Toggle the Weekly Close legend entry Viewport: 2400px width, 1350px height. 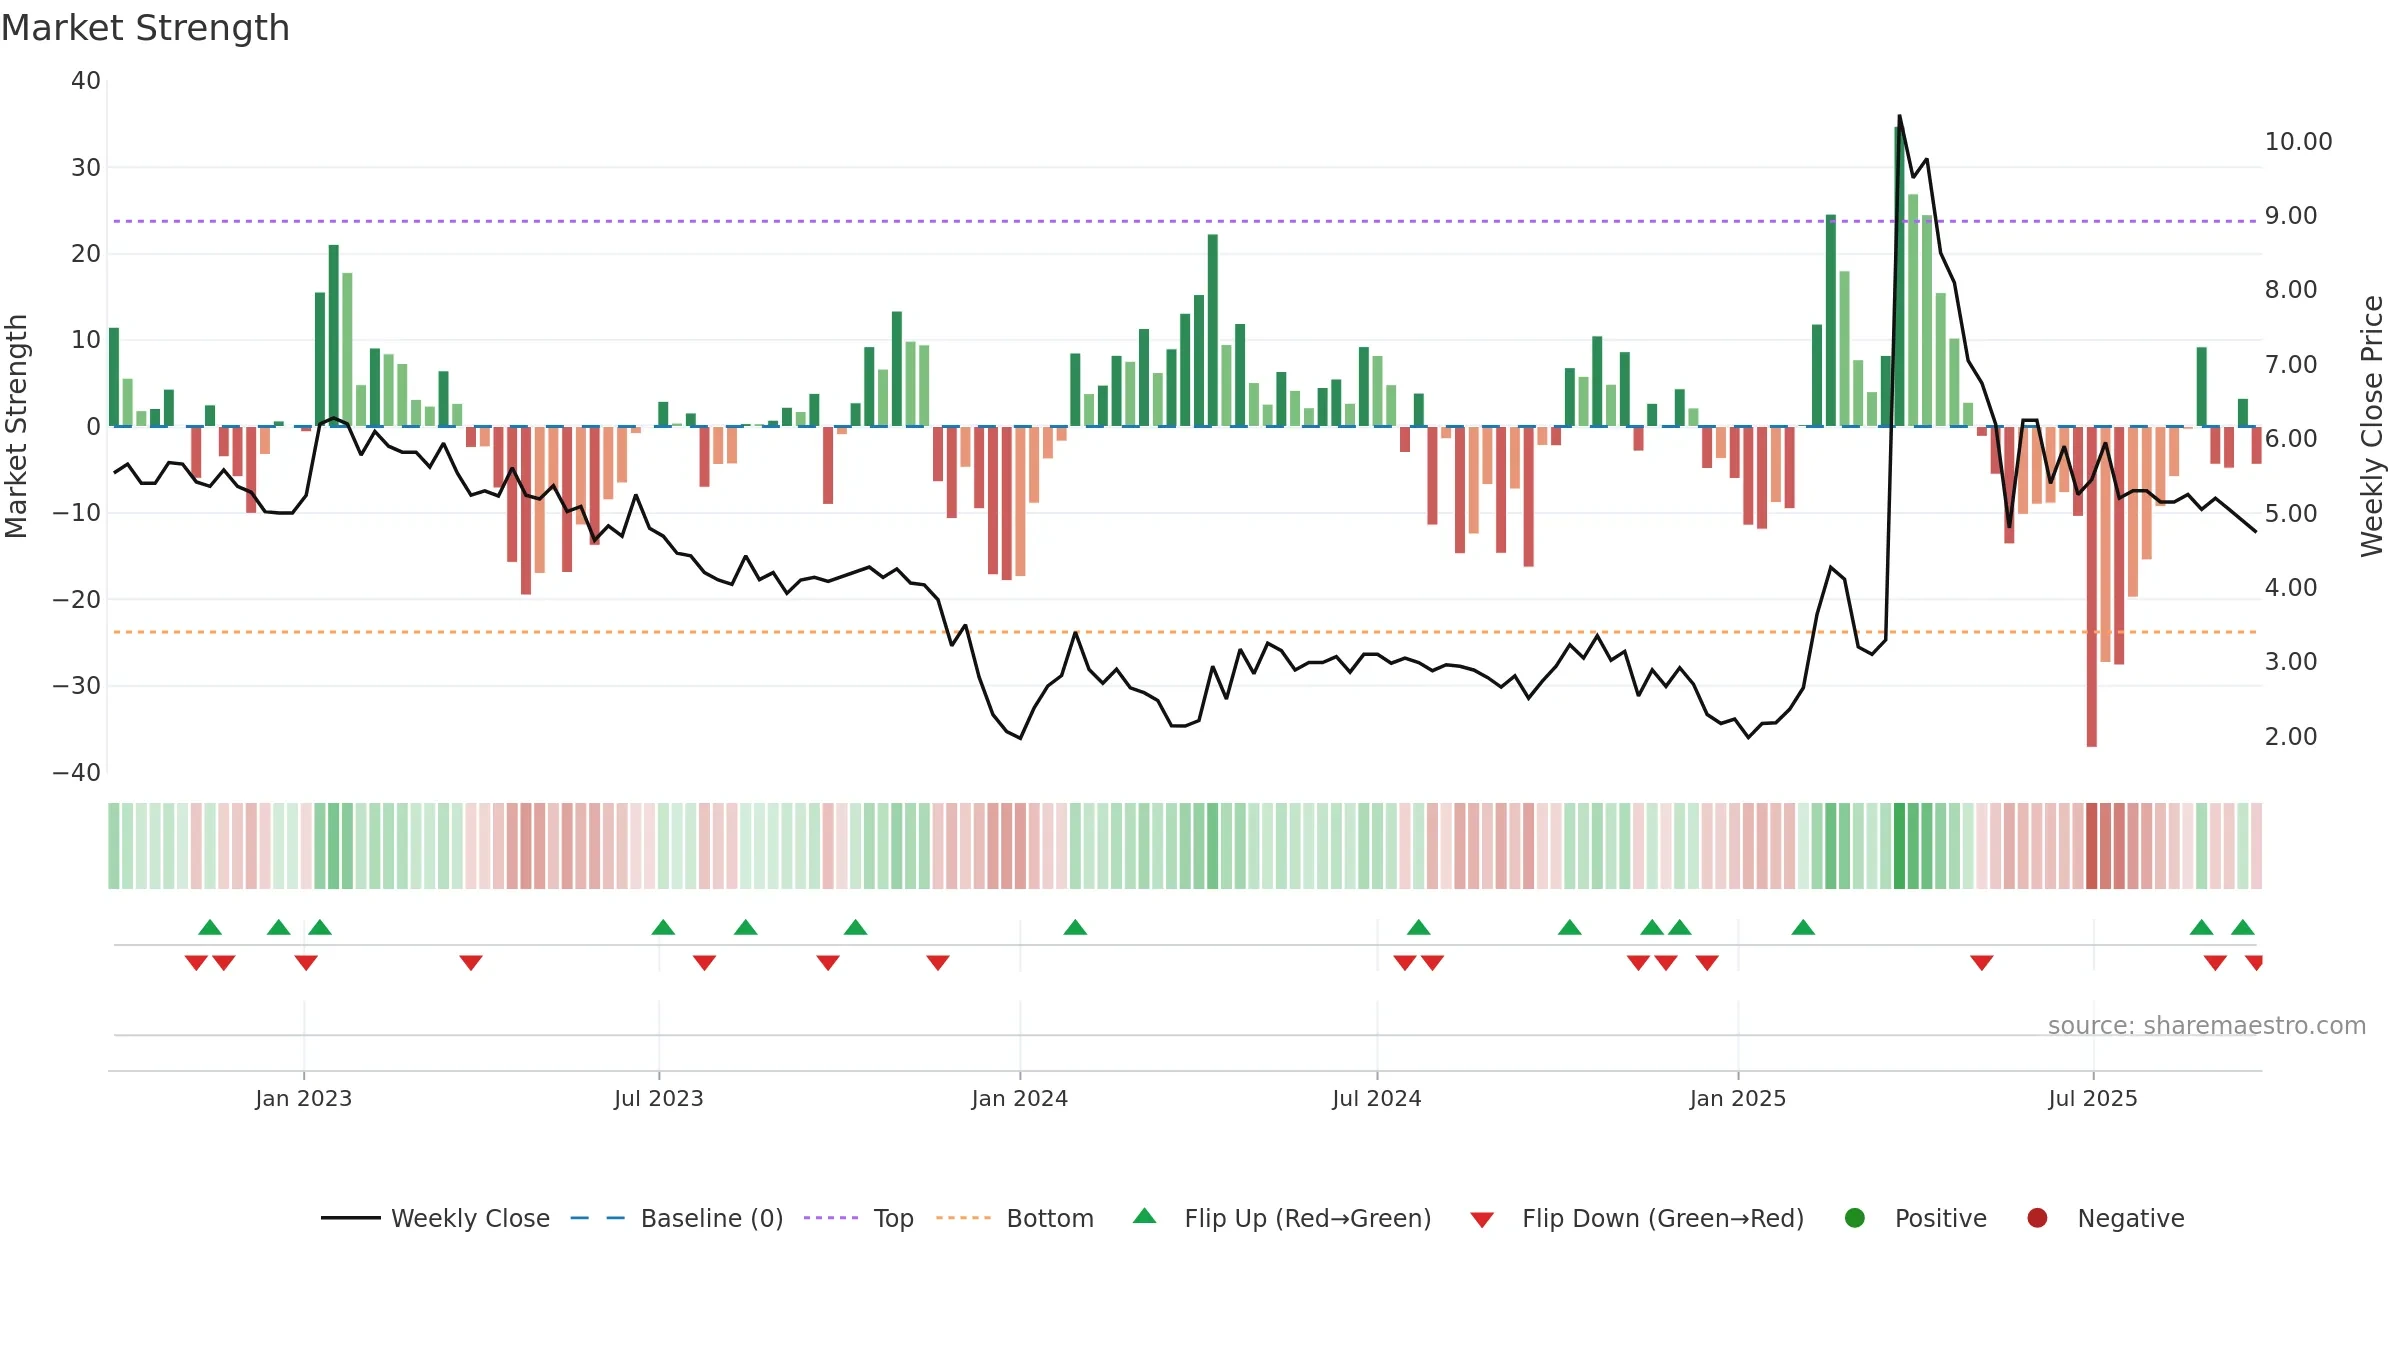point(435,1218)
